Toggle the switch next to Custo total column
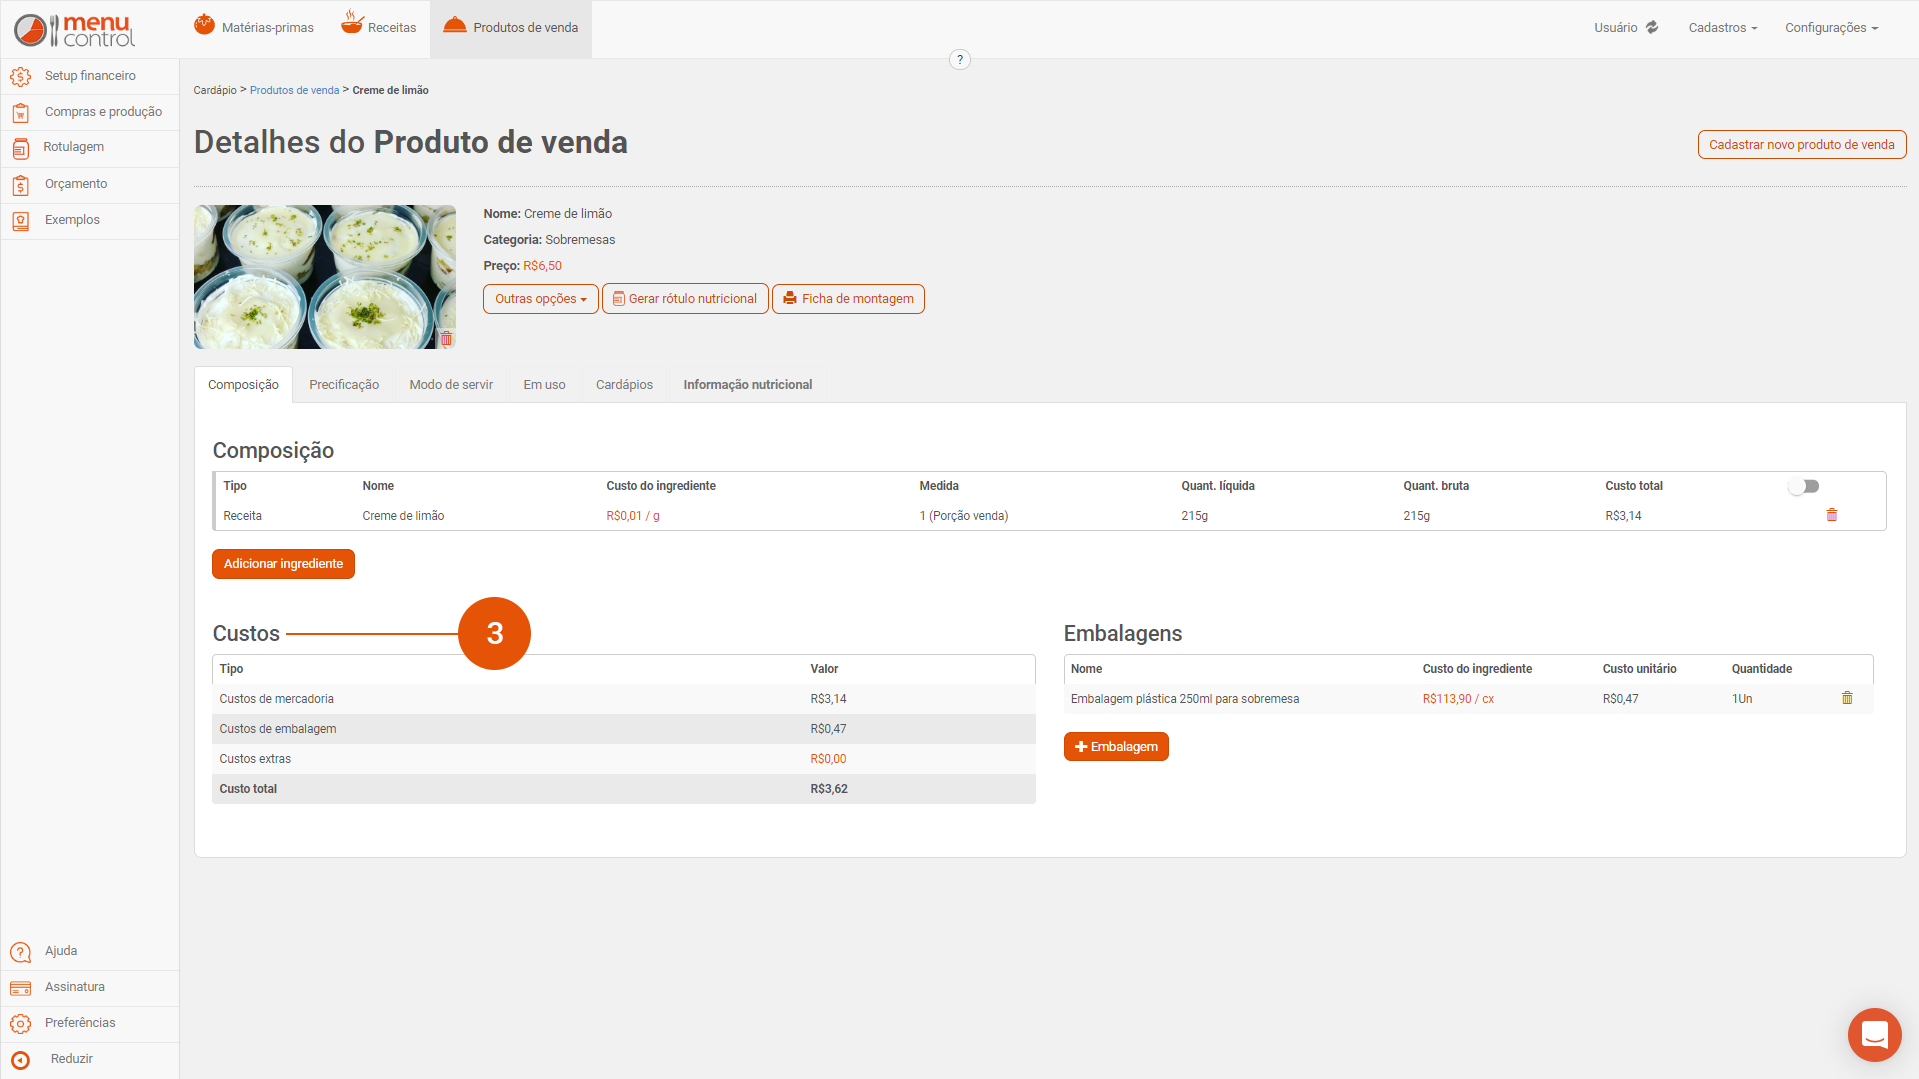 1804,486
